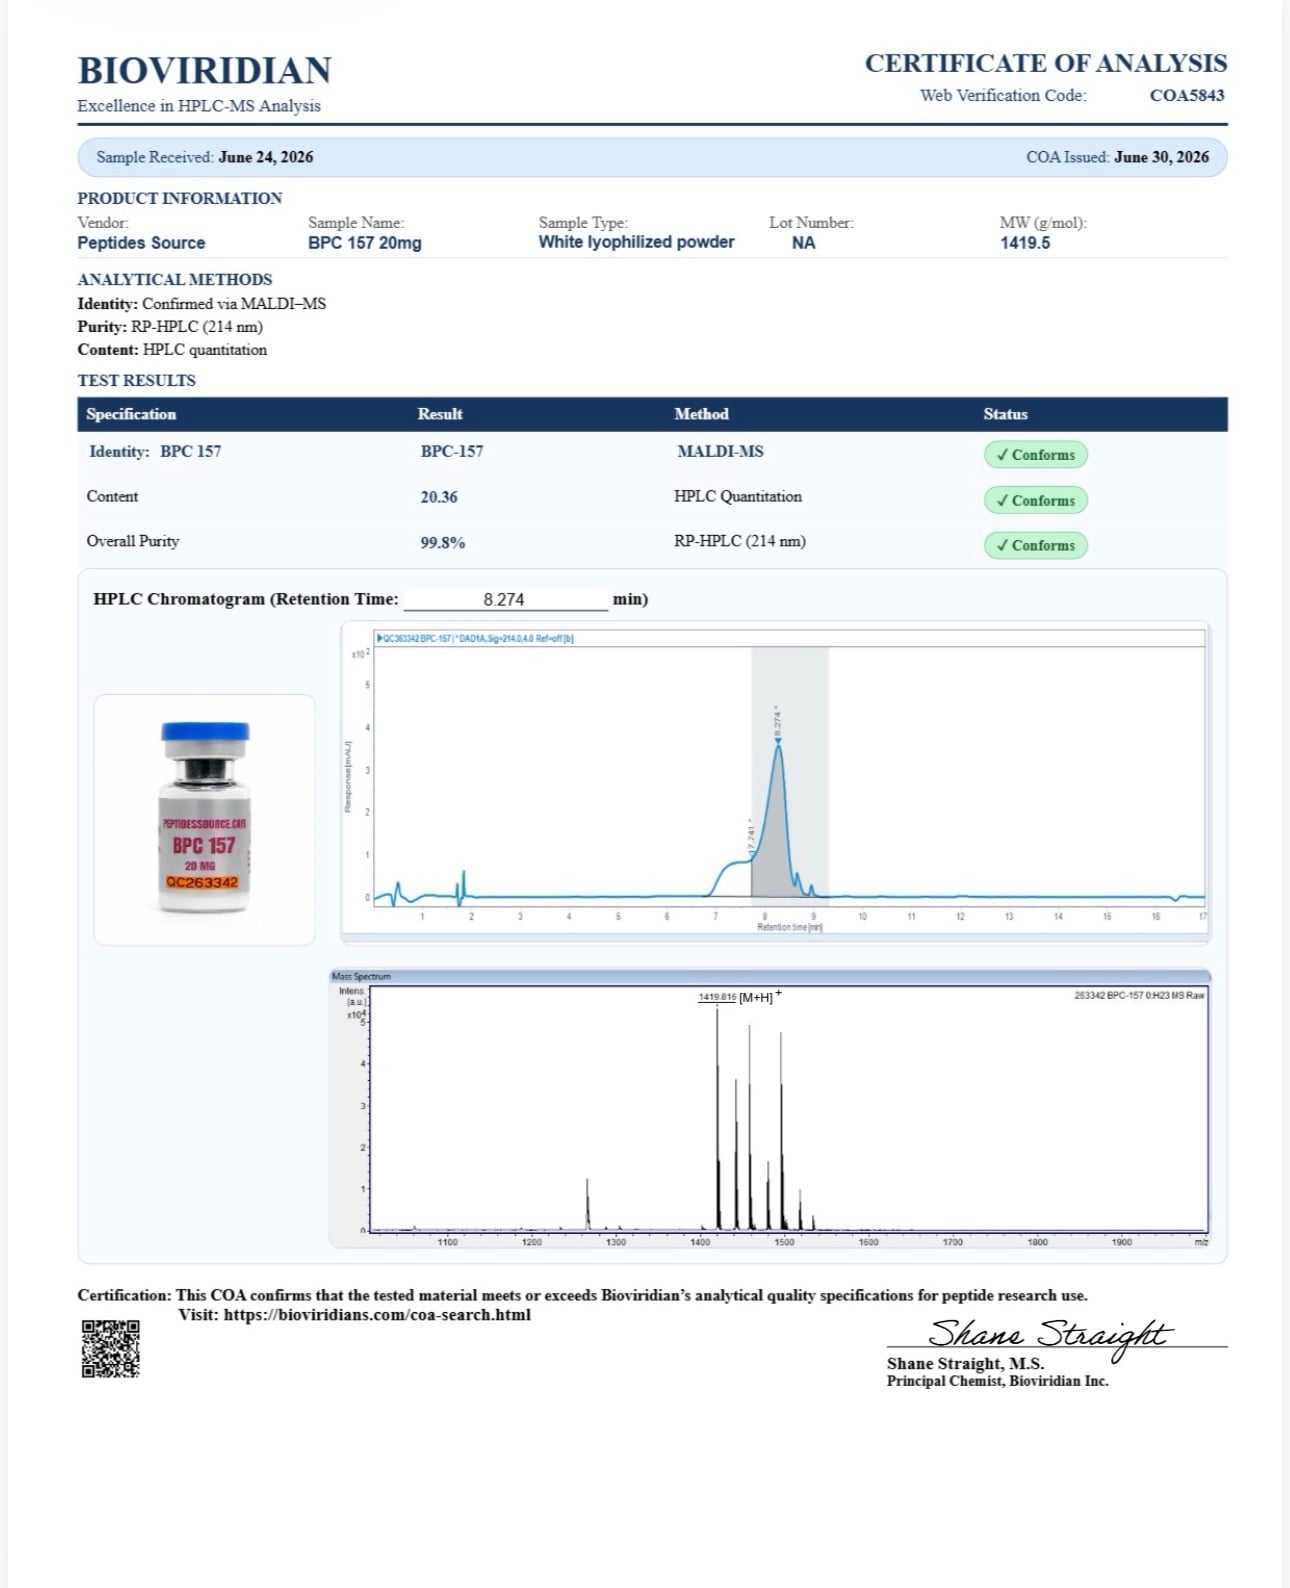Click the 8.274 peak marker in the chromatogram
The image size is (1290, 1588).
[778, 740]
